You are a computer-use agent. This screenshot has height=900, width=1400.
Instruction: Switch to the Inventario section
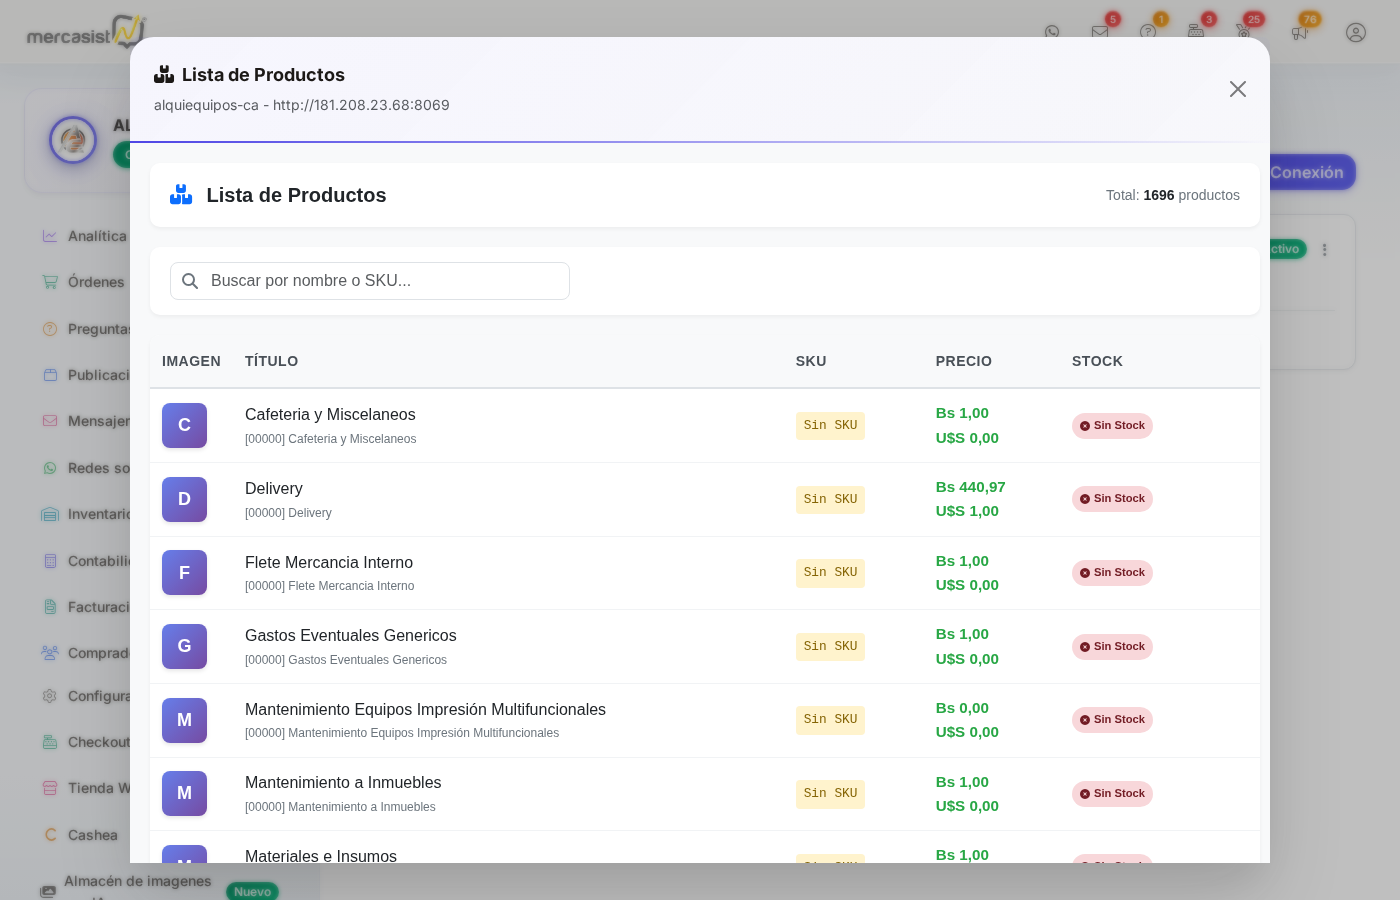50,514
